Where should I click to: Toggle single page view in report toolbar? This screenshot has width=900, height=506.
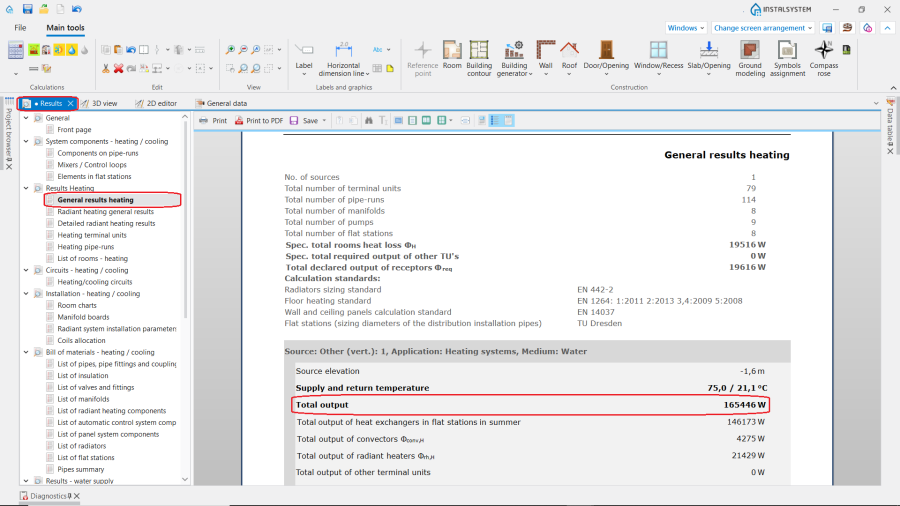pos(412,120)
